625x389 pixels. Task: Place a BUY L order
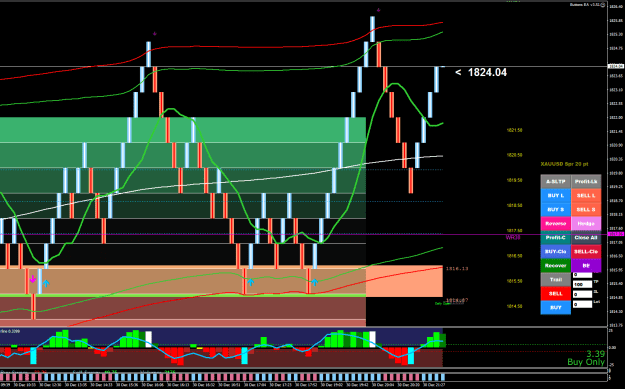tap(556, 196)
